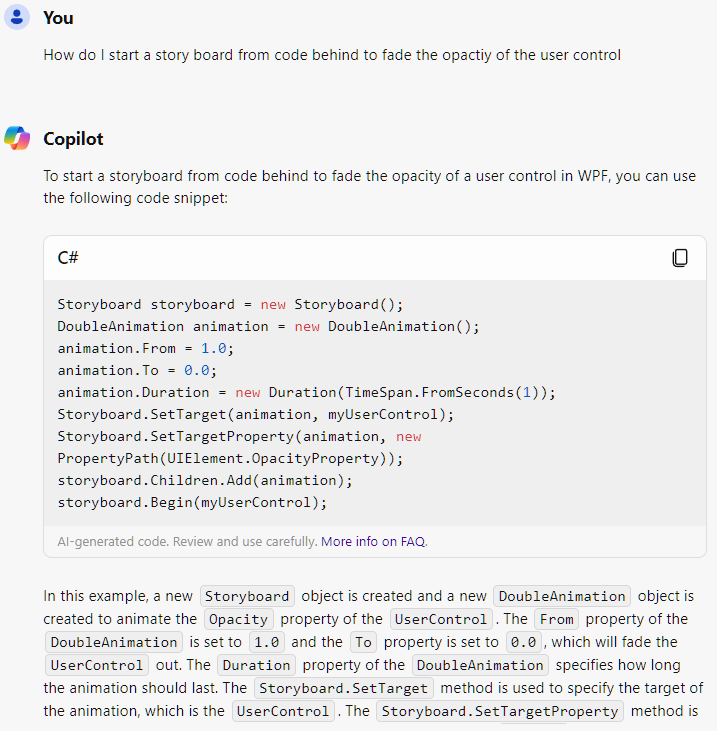Click the Copilot name heading
717x731 pixels.
point(73,139)
